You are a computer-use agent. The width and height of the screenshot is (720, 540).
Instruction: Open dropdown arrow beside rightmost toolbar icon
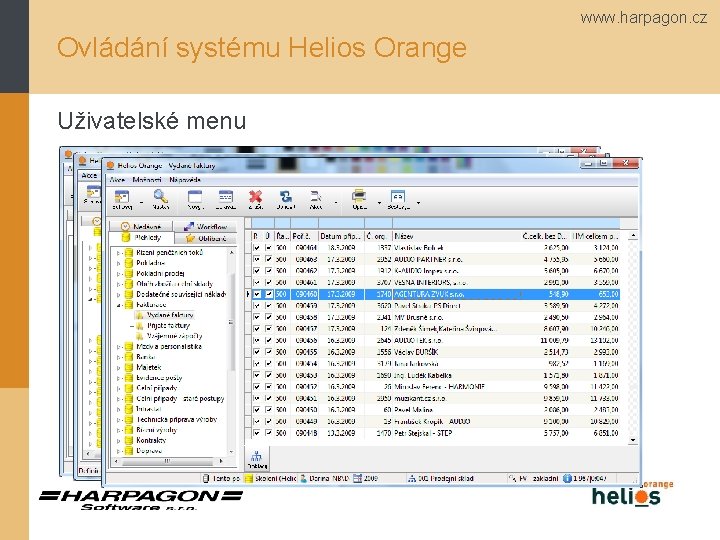point(418,202)
